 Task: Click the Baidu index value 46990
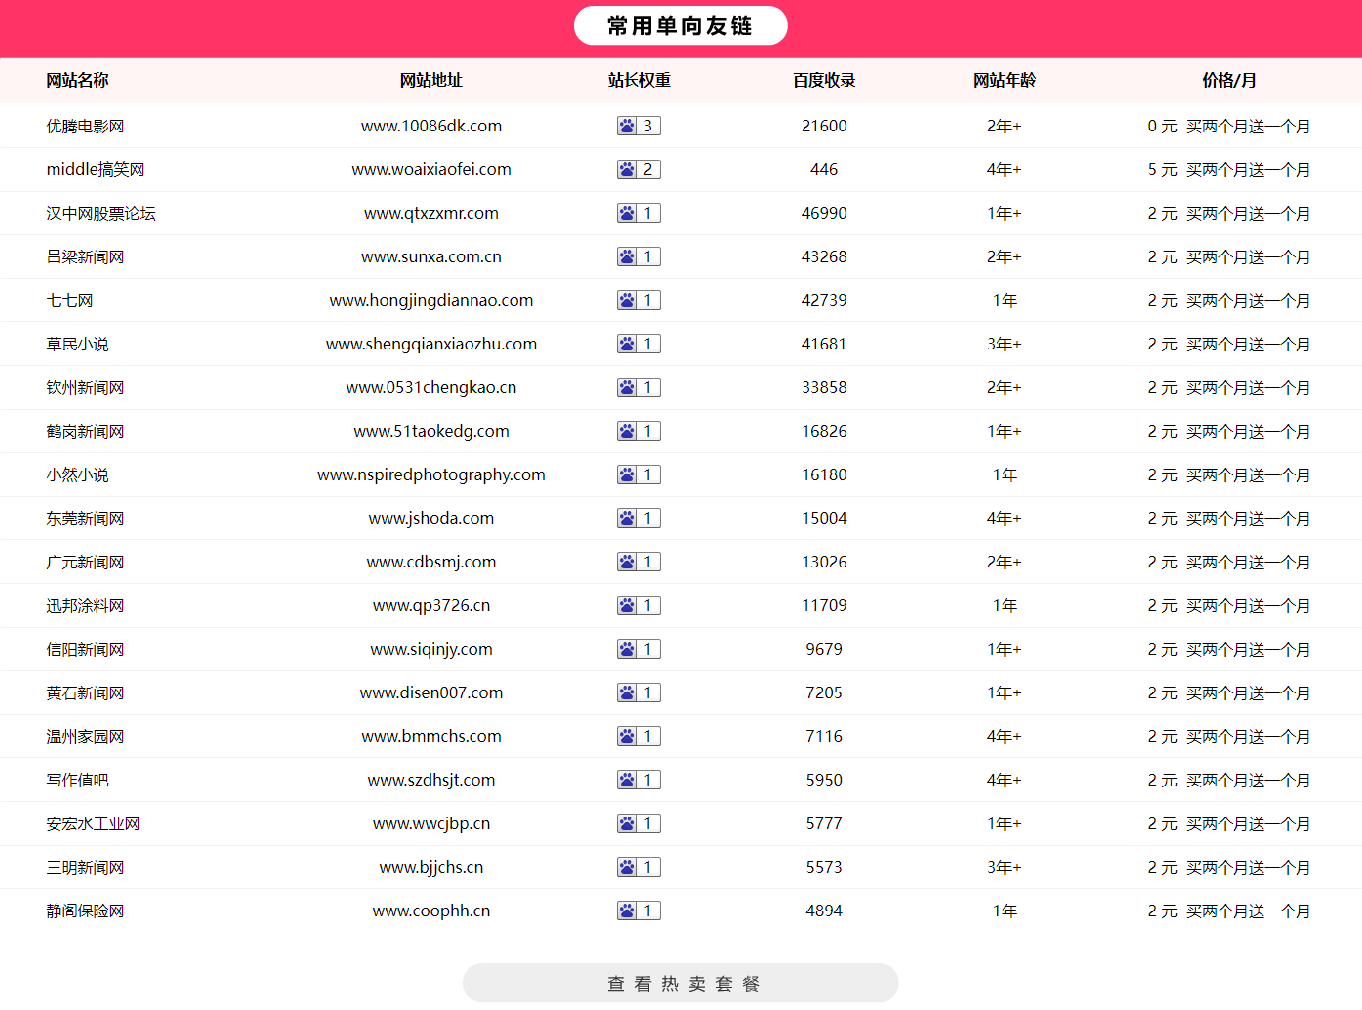point(824,213)
